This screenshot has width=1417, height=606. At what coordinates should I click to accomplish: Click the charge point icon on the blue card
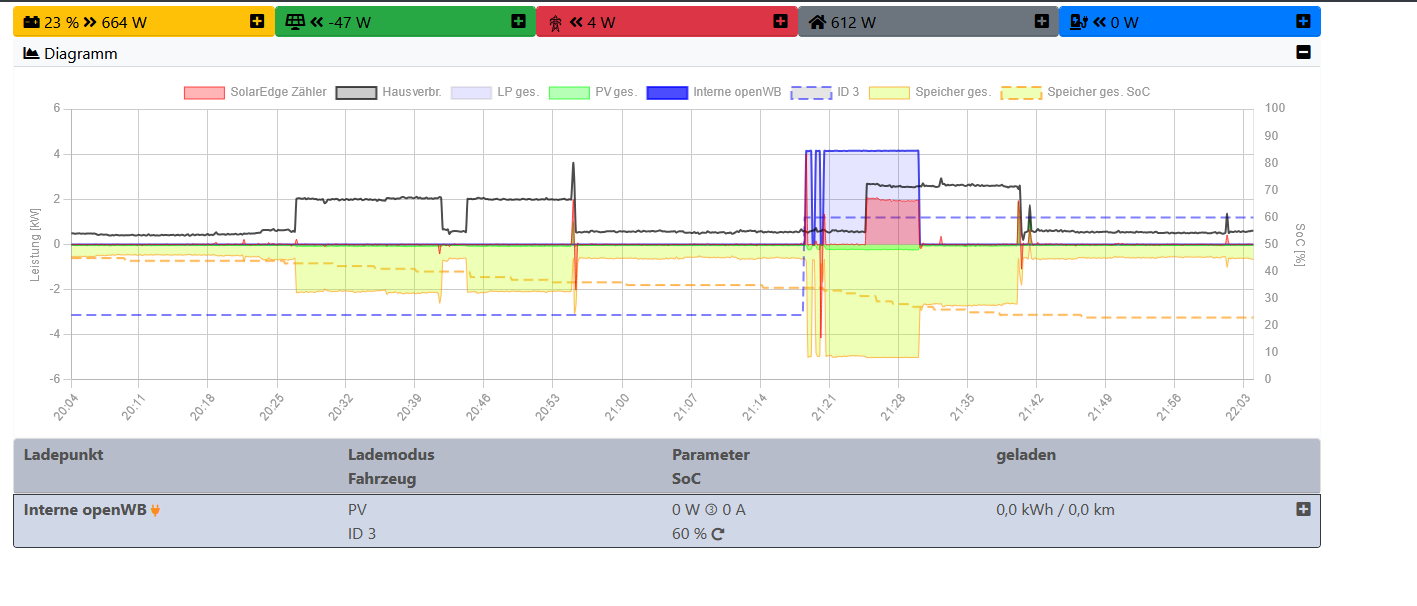tap(1078, 20)
